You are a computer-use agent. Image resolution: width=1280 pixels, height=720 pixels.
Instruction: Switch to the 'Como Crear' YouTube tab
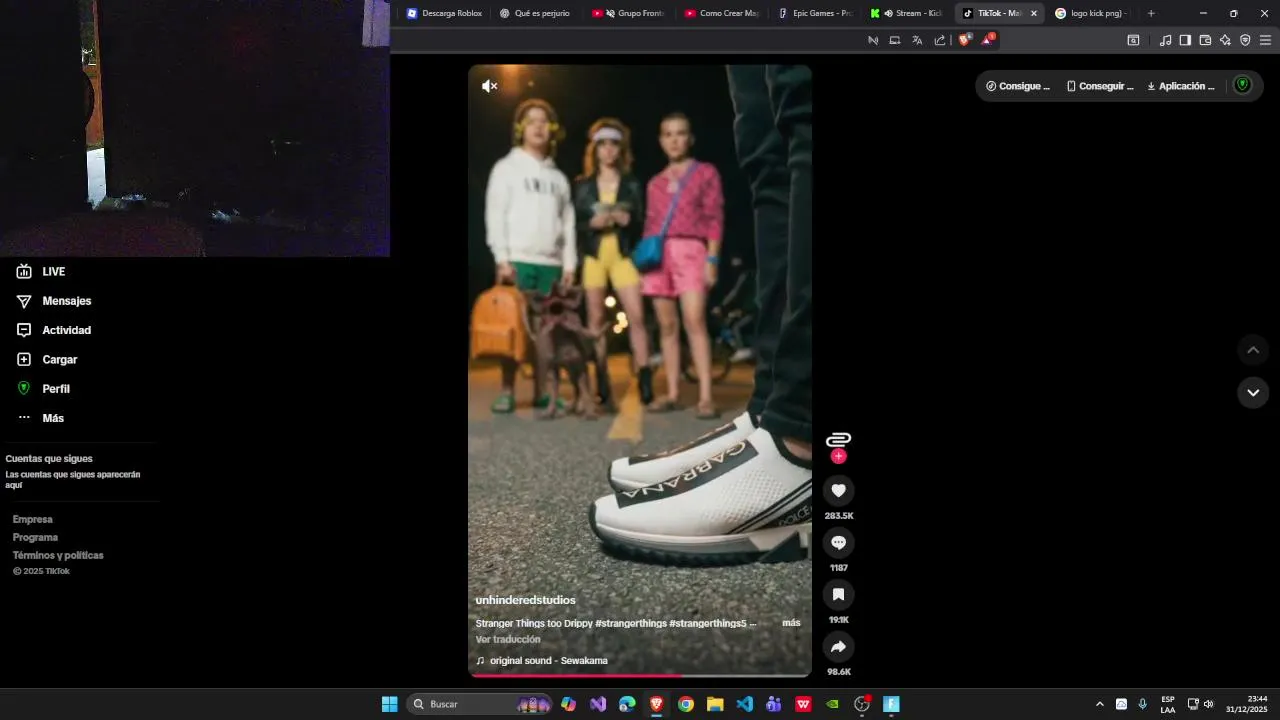point(722,13)
